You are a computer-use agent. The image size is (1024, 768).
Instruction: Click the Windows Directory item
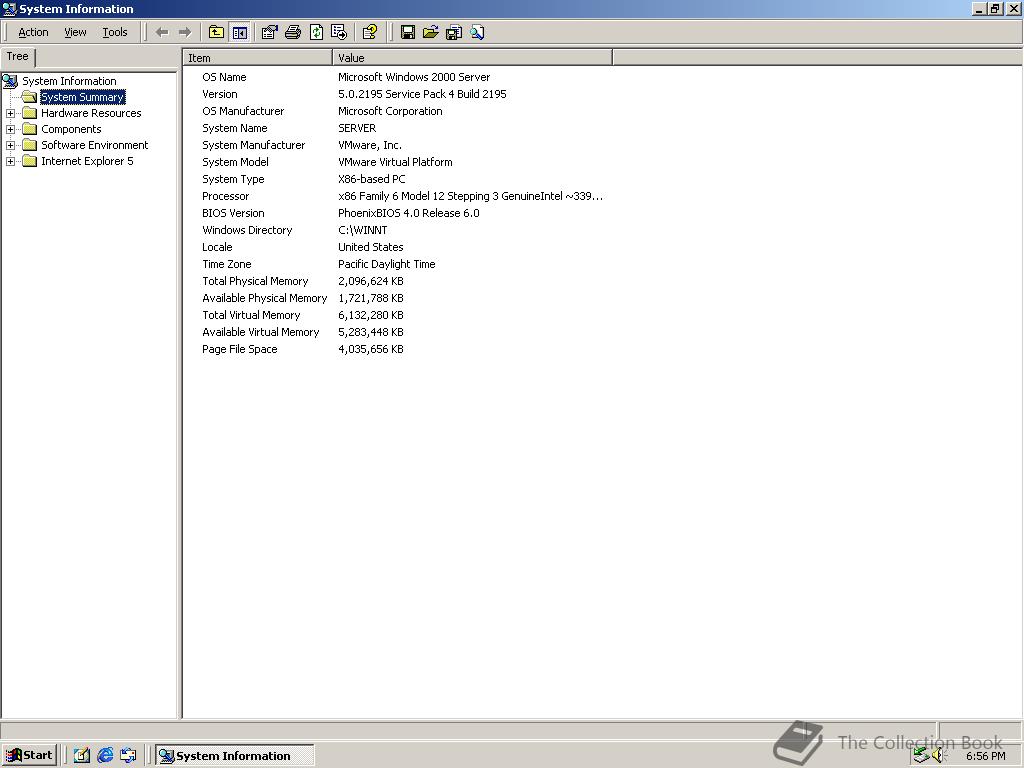[x=247, y=230]
